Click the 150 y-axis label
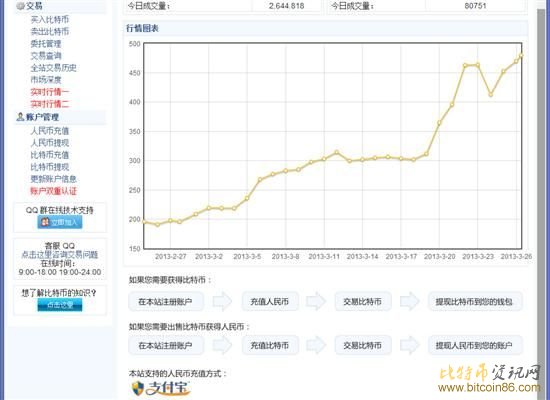 point(135,248)
